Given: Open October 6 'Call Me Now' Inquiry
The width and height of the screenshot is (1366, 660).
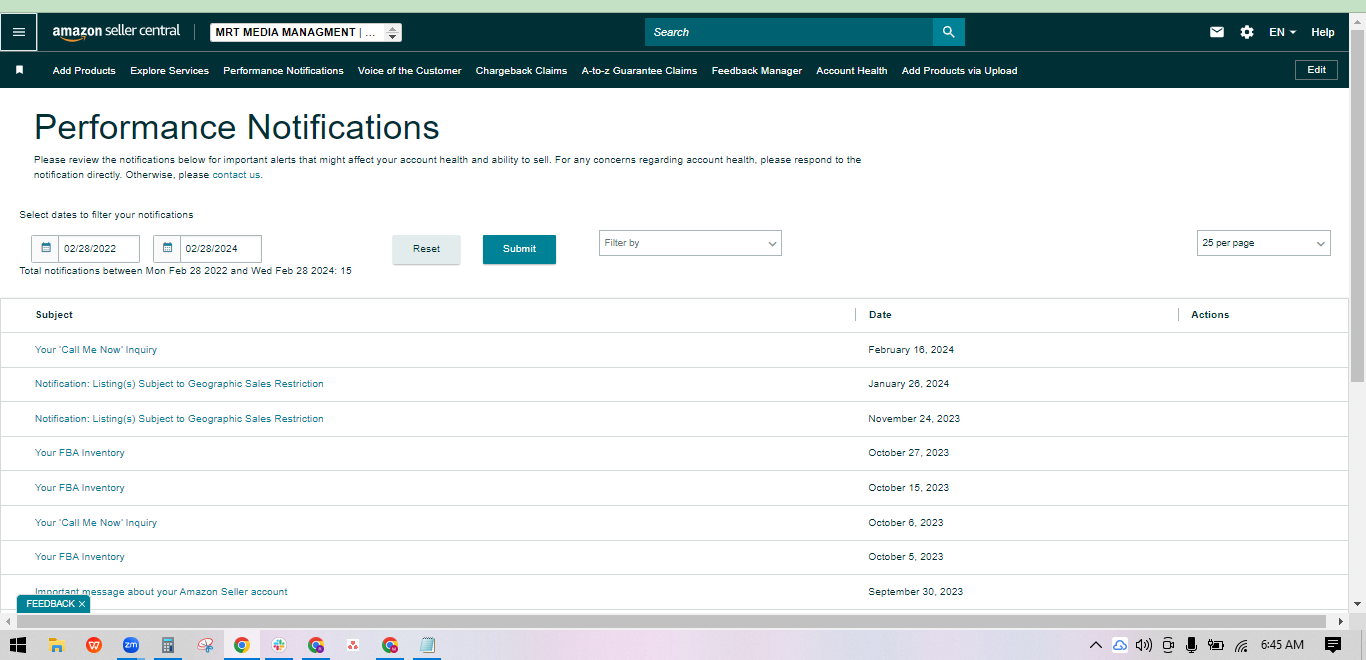Looking at the screenshot, I should tap(96, 523).
